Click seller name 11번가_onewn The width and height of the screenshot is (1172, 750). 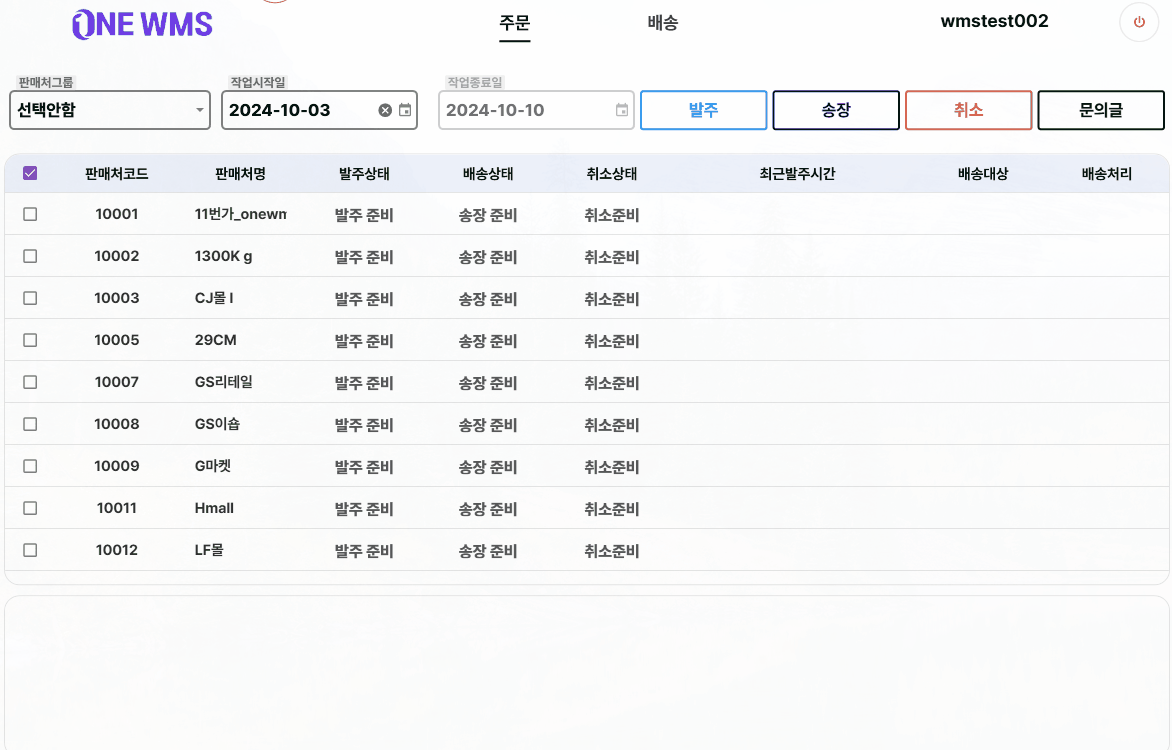point(240,214)
